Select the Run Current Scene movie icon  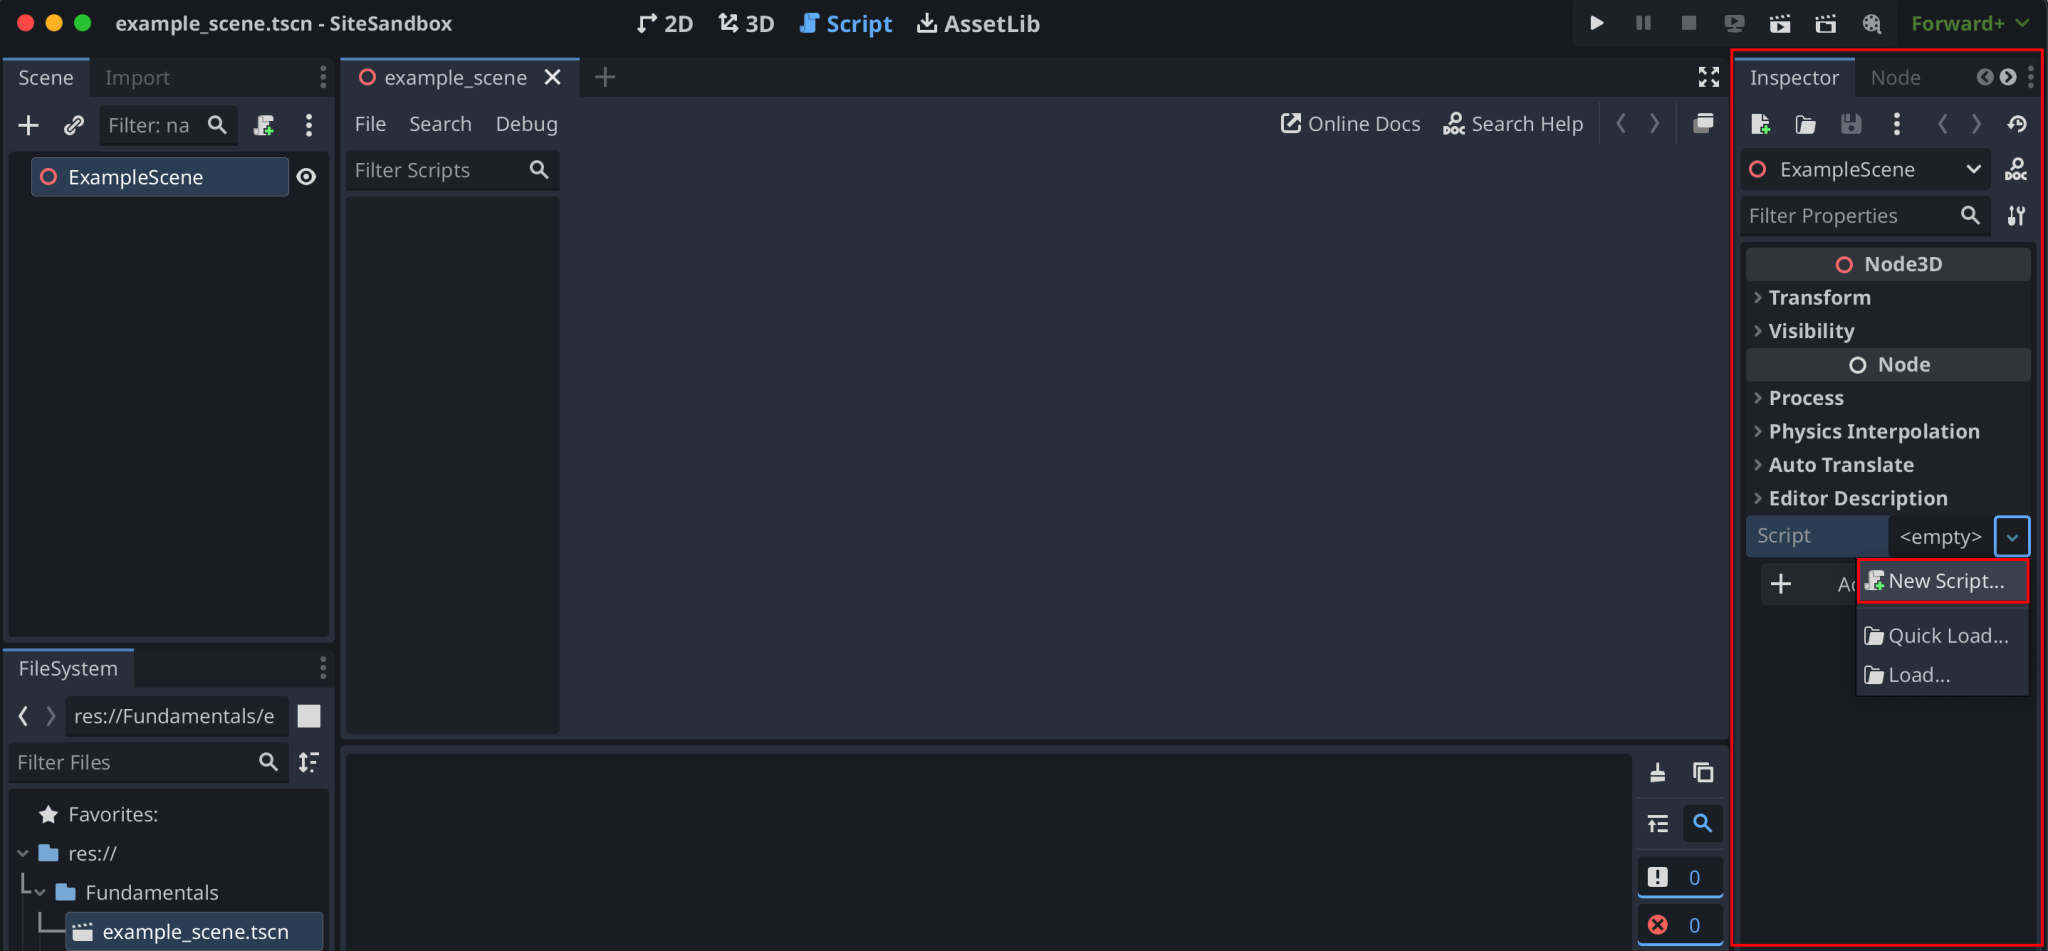tap(1781, 23)
